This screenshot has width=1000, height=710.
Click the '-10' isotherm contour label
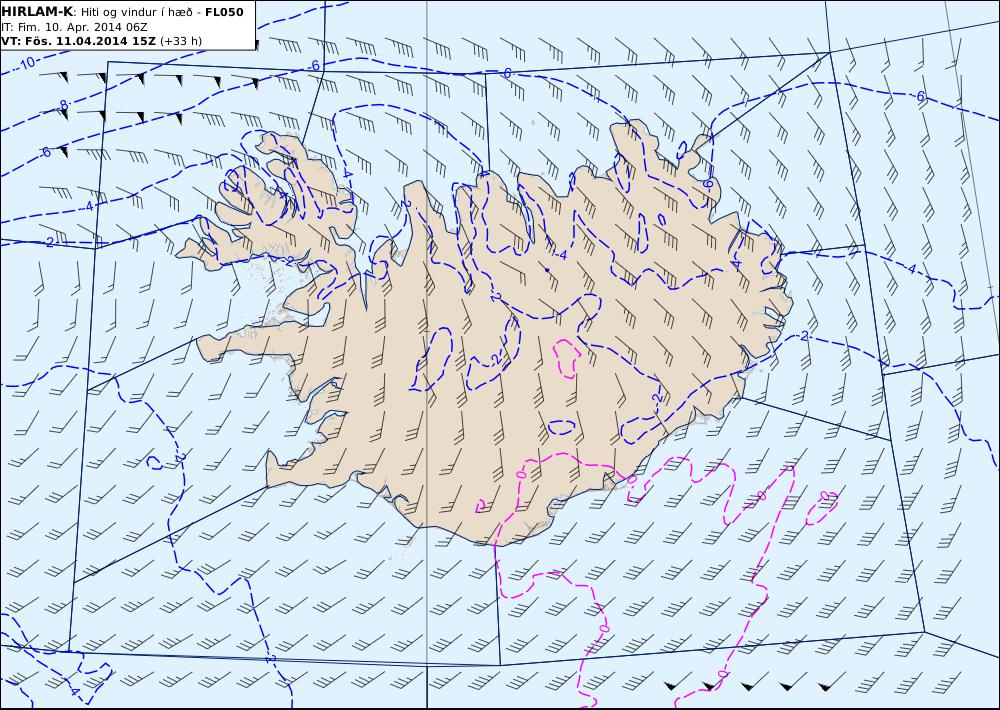25,63
